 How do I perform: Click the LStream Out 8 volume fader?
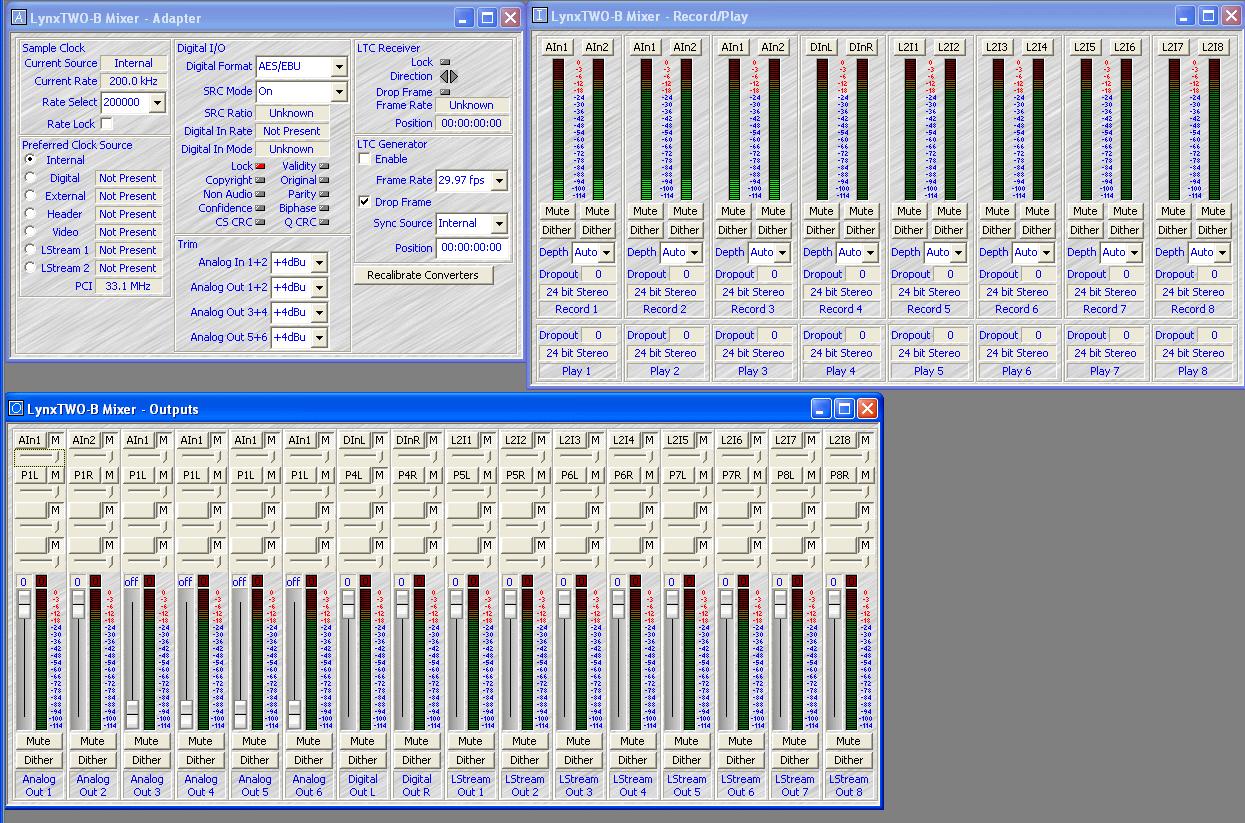click(x=835, y=604)
